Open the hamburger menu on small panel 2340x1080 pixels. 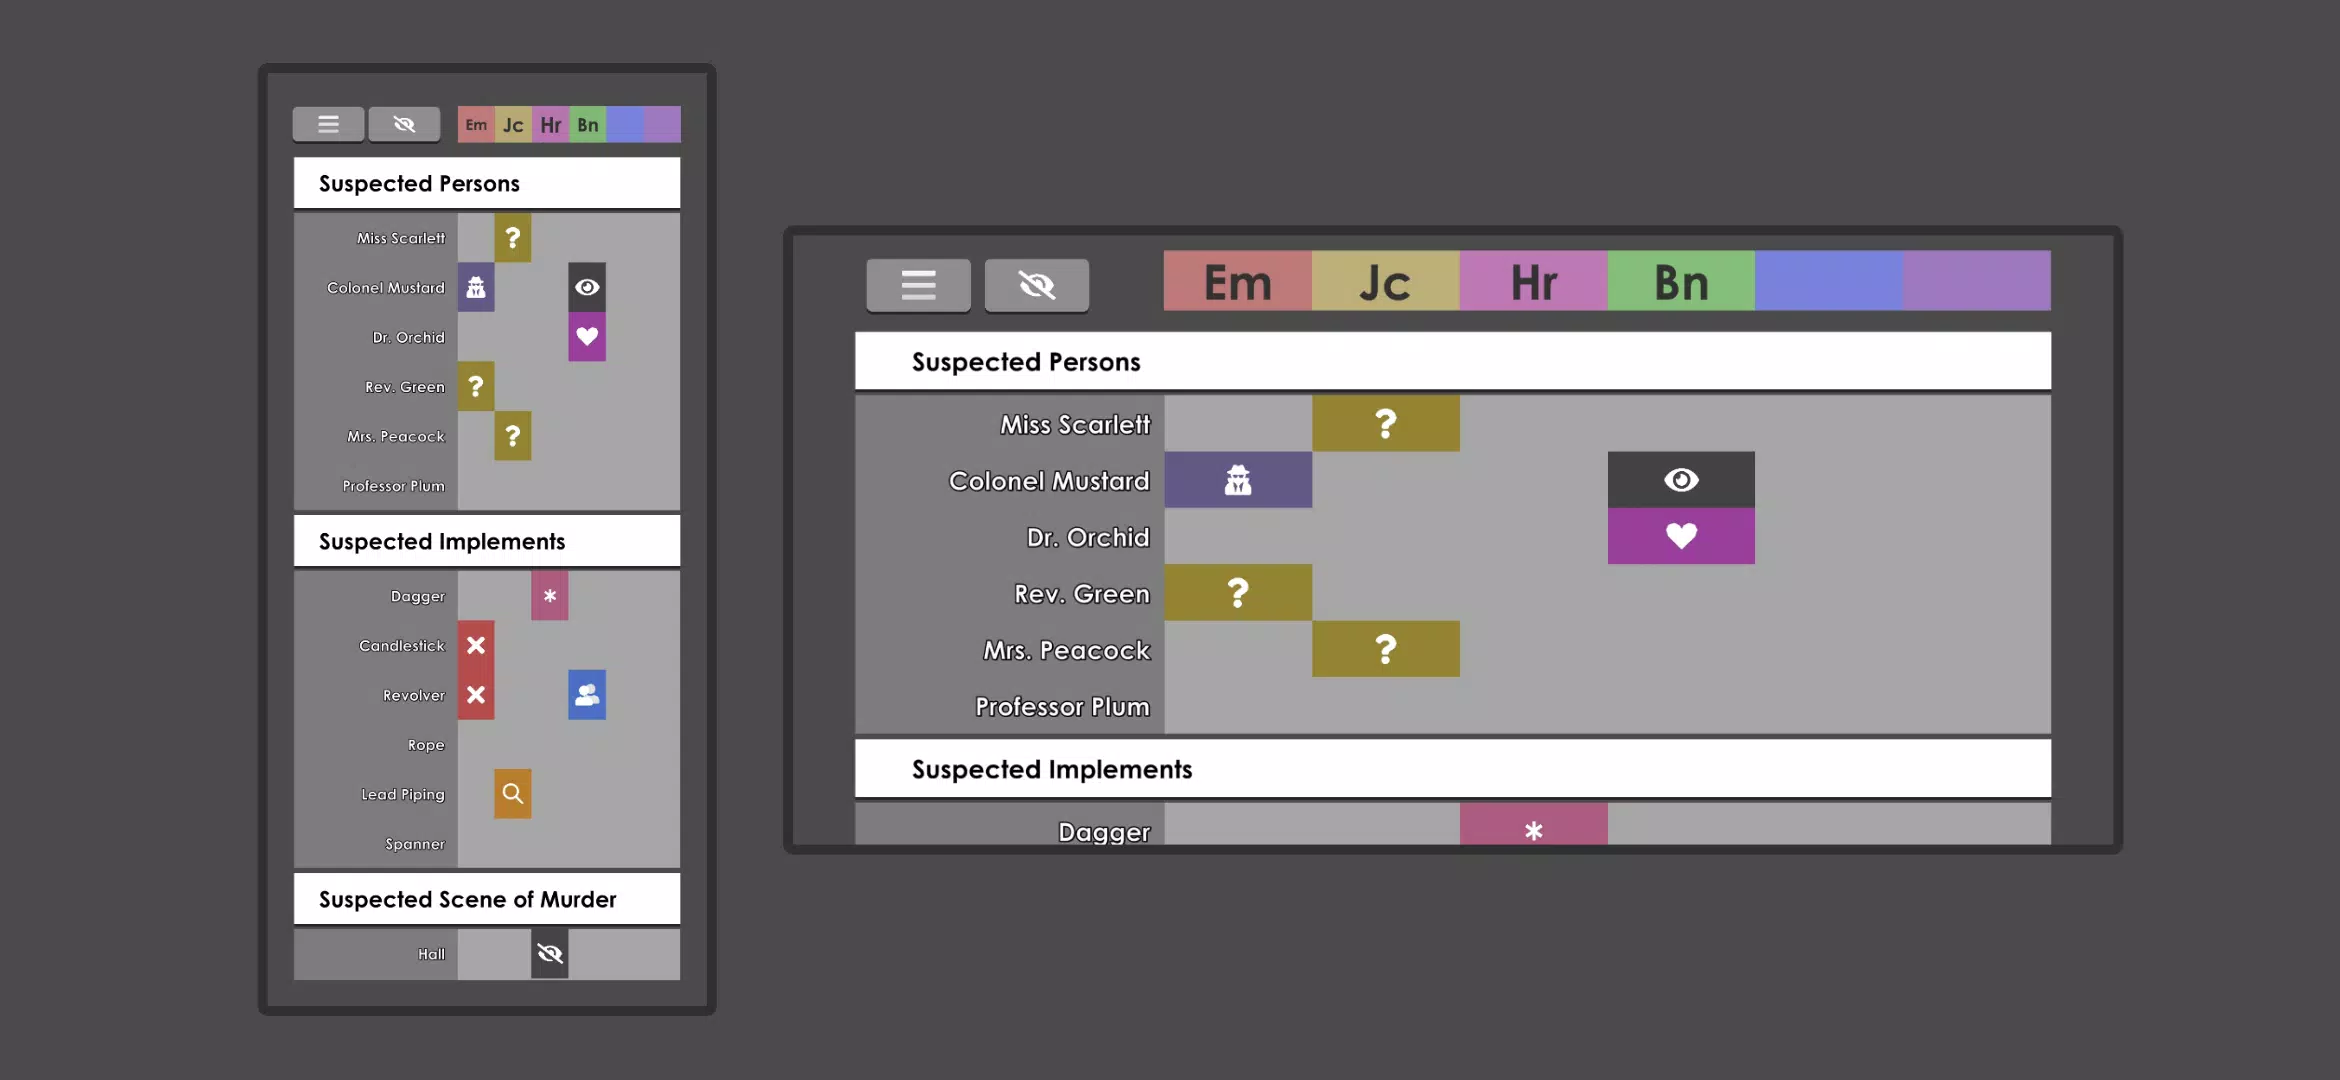328,124
